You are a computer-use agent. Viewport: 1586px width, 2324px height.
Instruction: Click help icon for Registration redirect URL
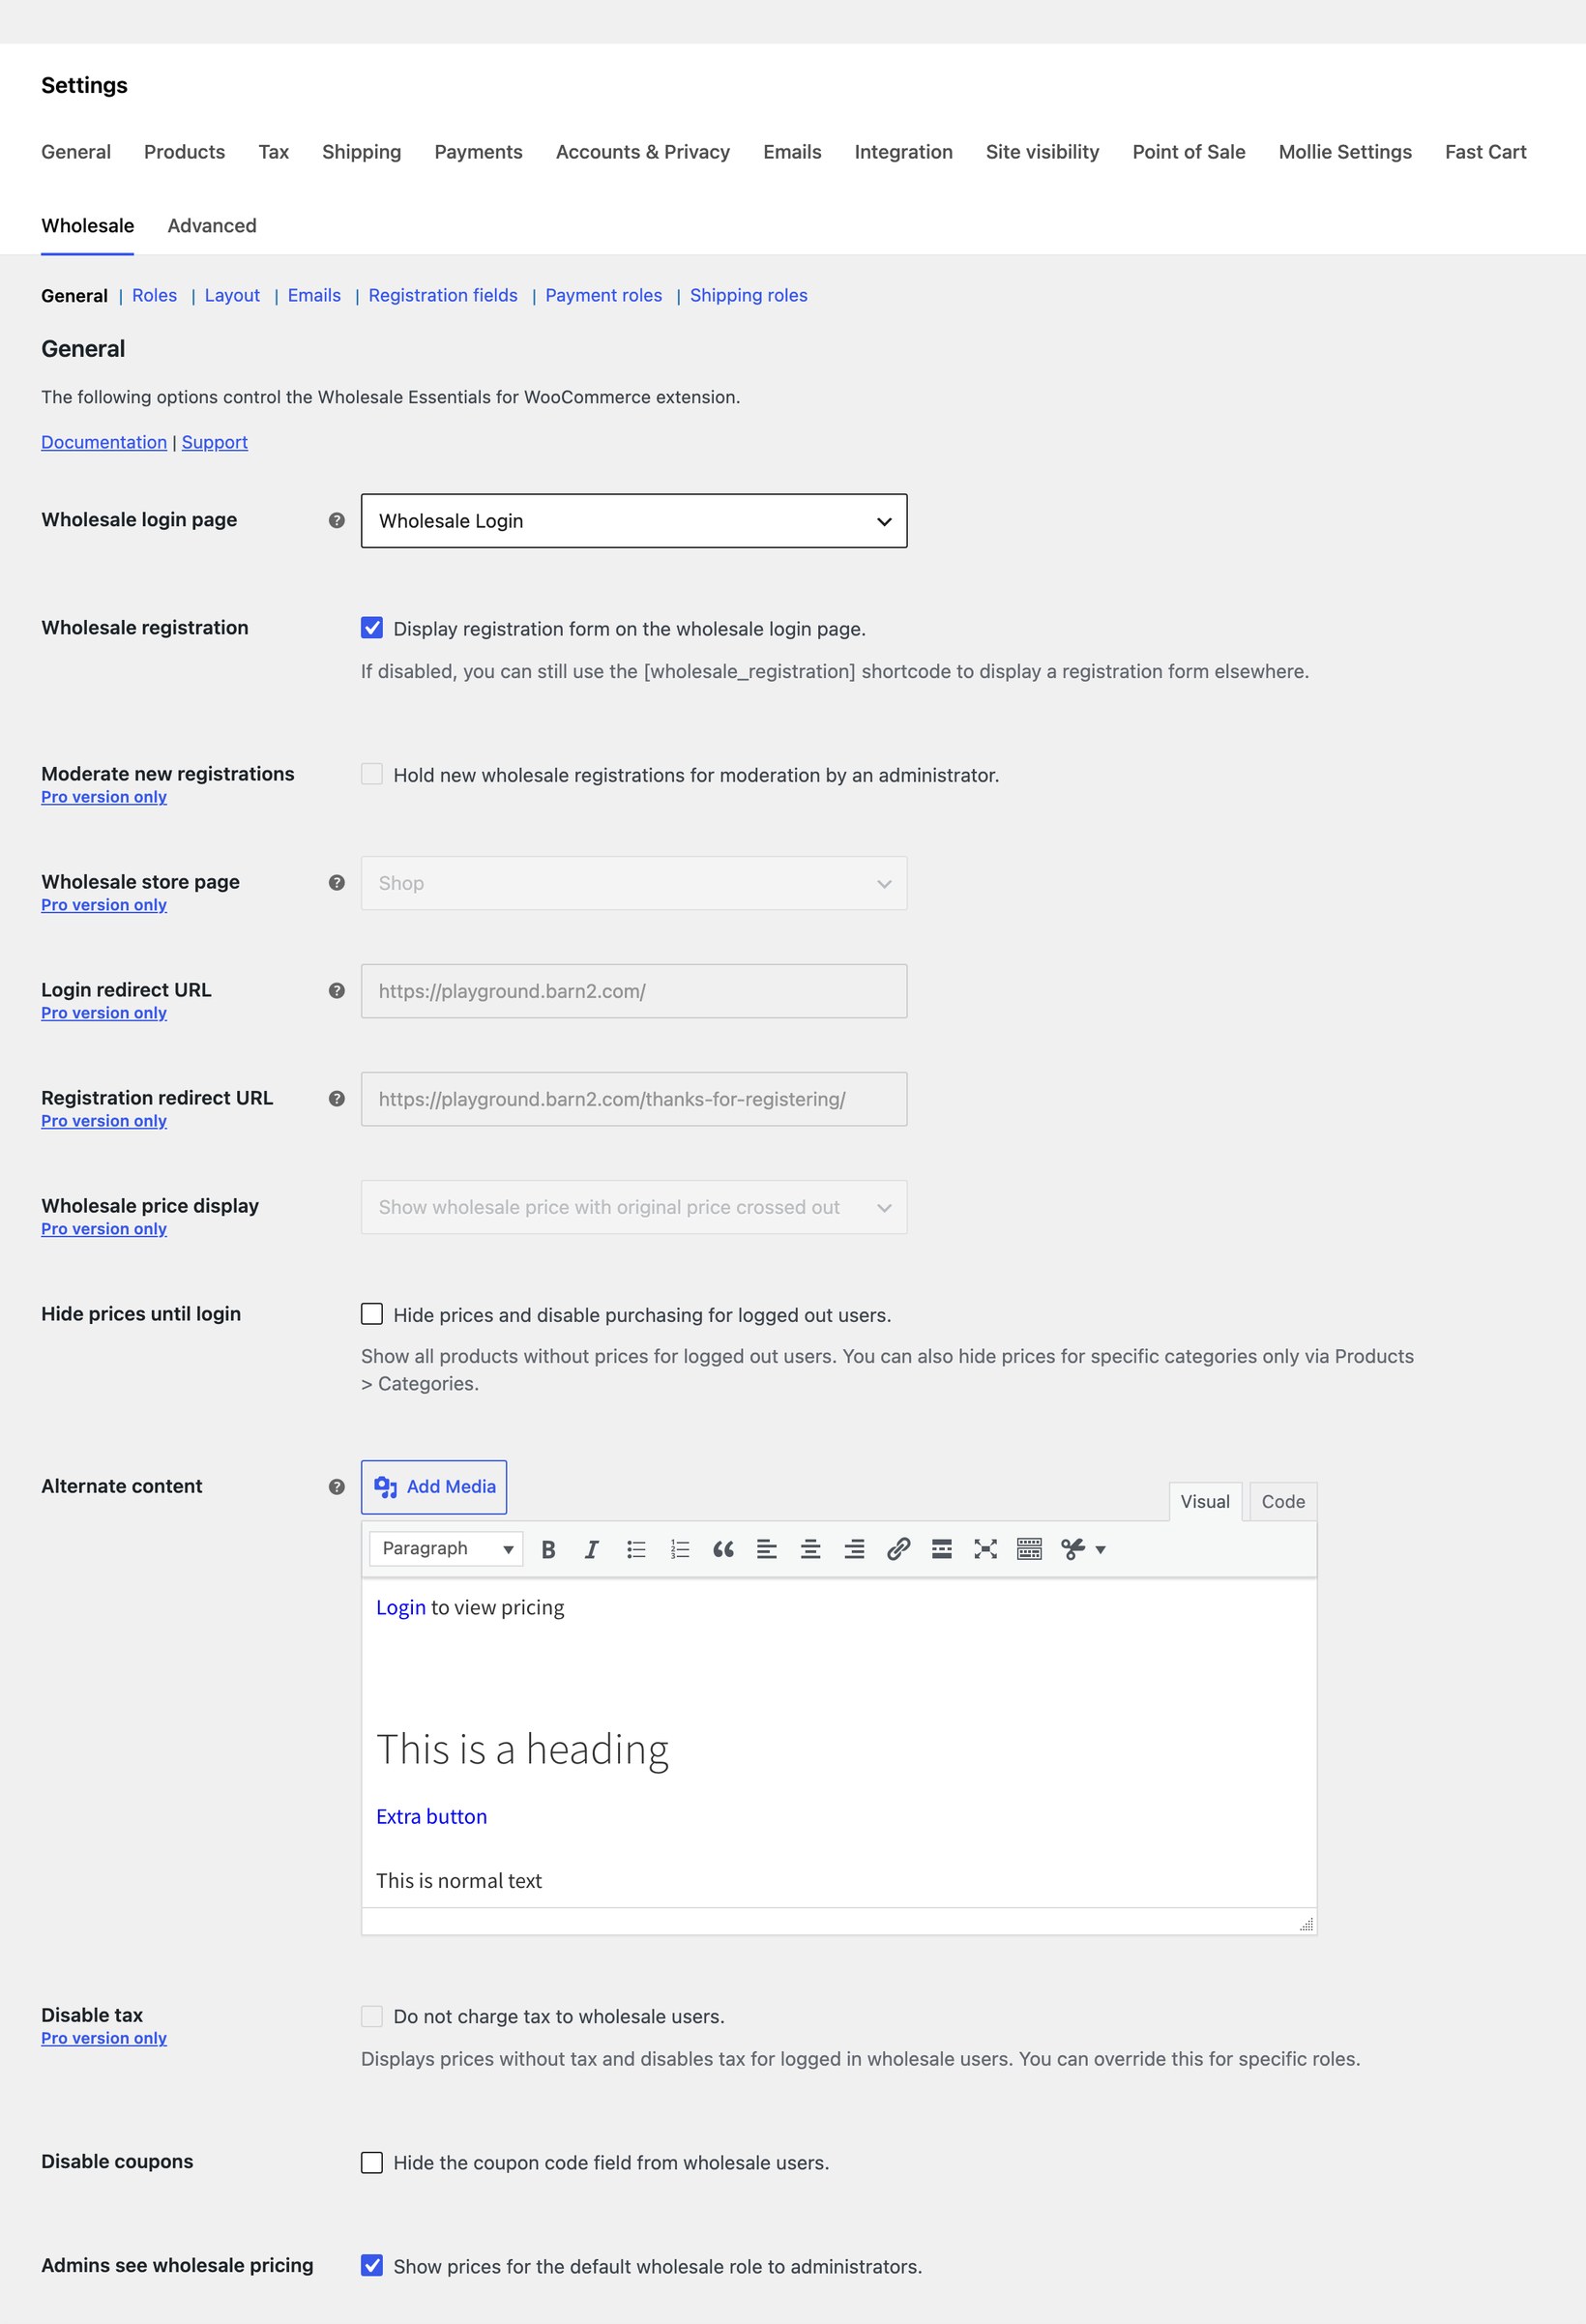(337, 1098)
